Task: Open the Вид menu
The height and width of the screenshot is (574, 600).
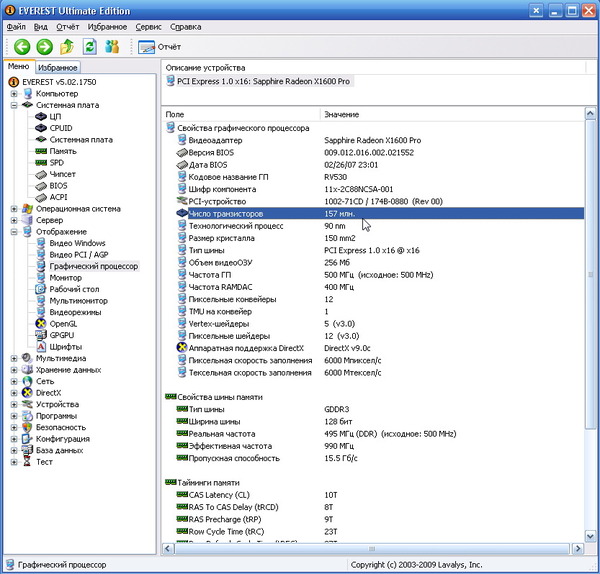Action: (x=41, y=27)
